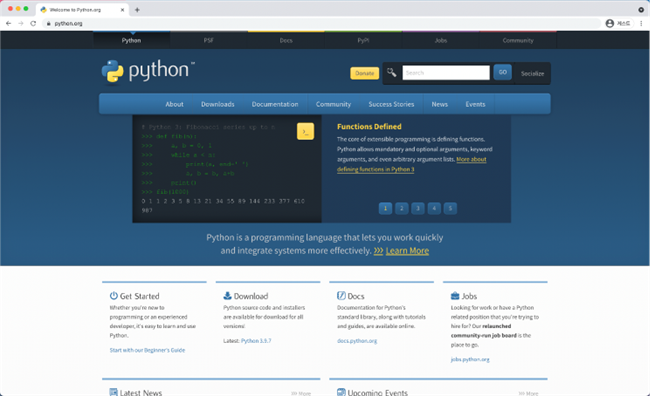Image resolution: width=652 pixels, height=397 pixels.
Task: Click the Learn More link
Action: [x=407, y=251]
